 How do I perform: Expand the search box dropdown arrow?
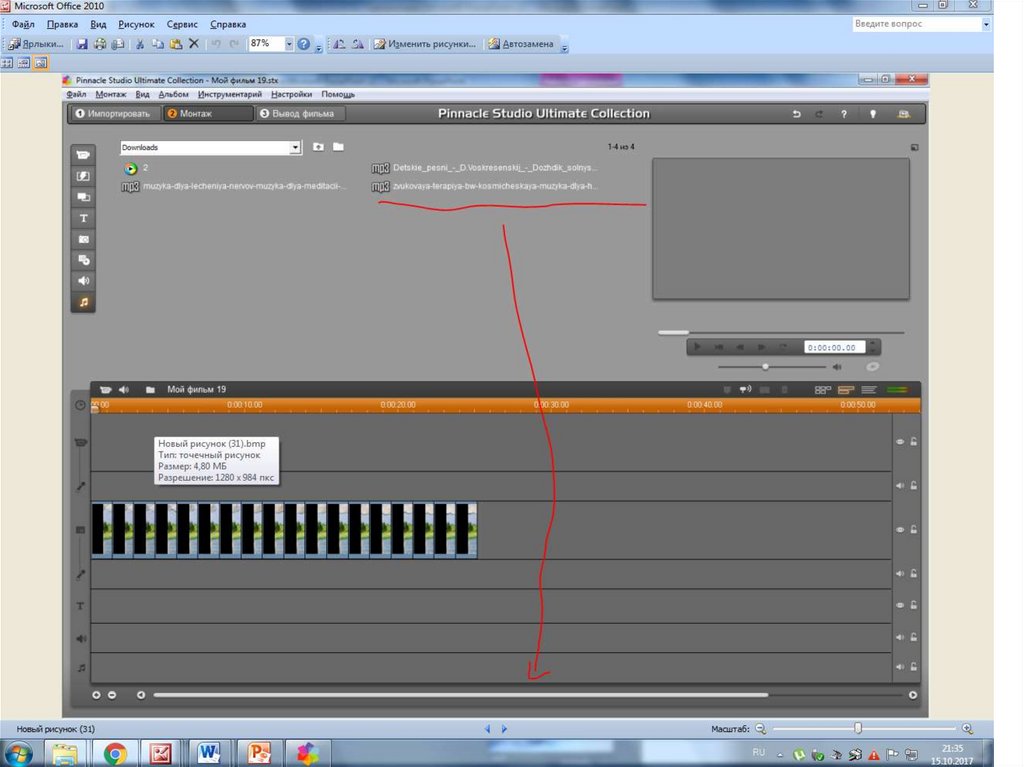click(986, 24)
